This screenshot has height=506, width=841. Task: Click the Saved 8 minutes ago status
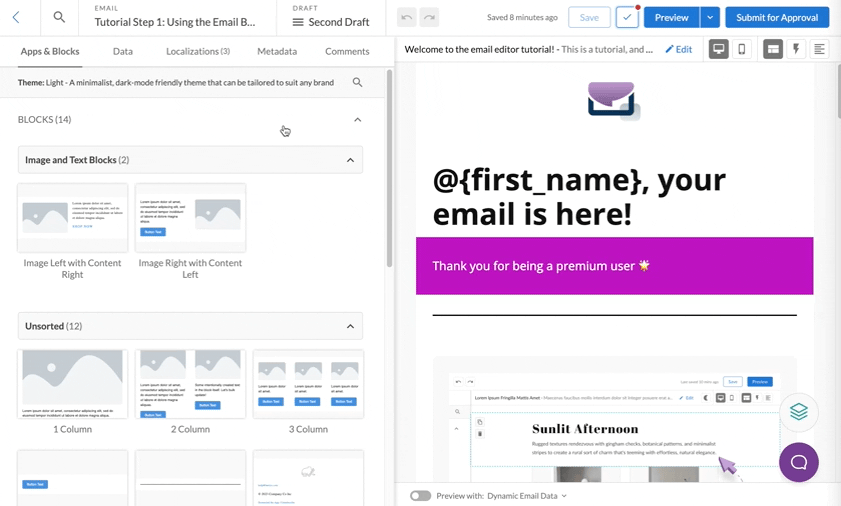[522, 18]
